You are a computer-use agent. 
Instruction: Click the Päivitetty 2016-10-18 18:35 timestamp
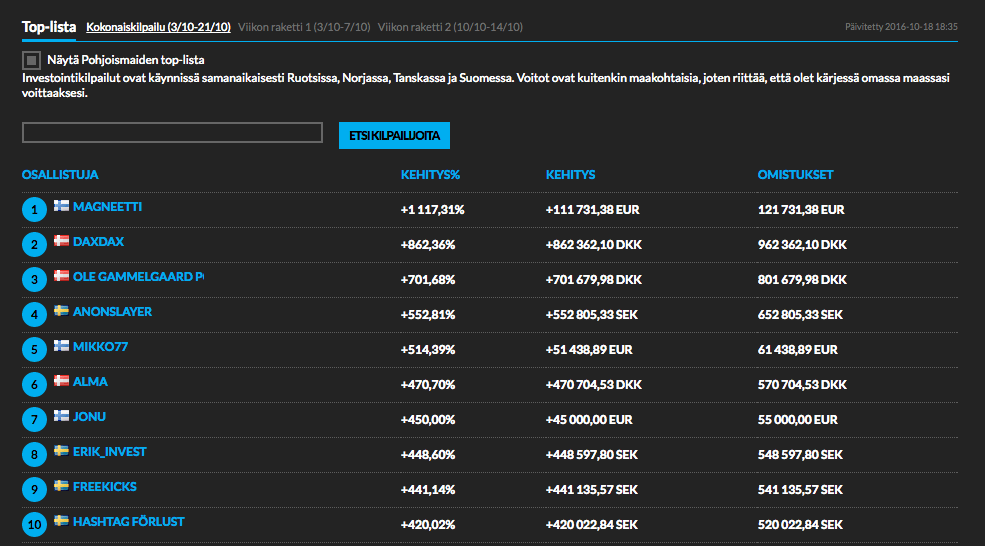901,27
